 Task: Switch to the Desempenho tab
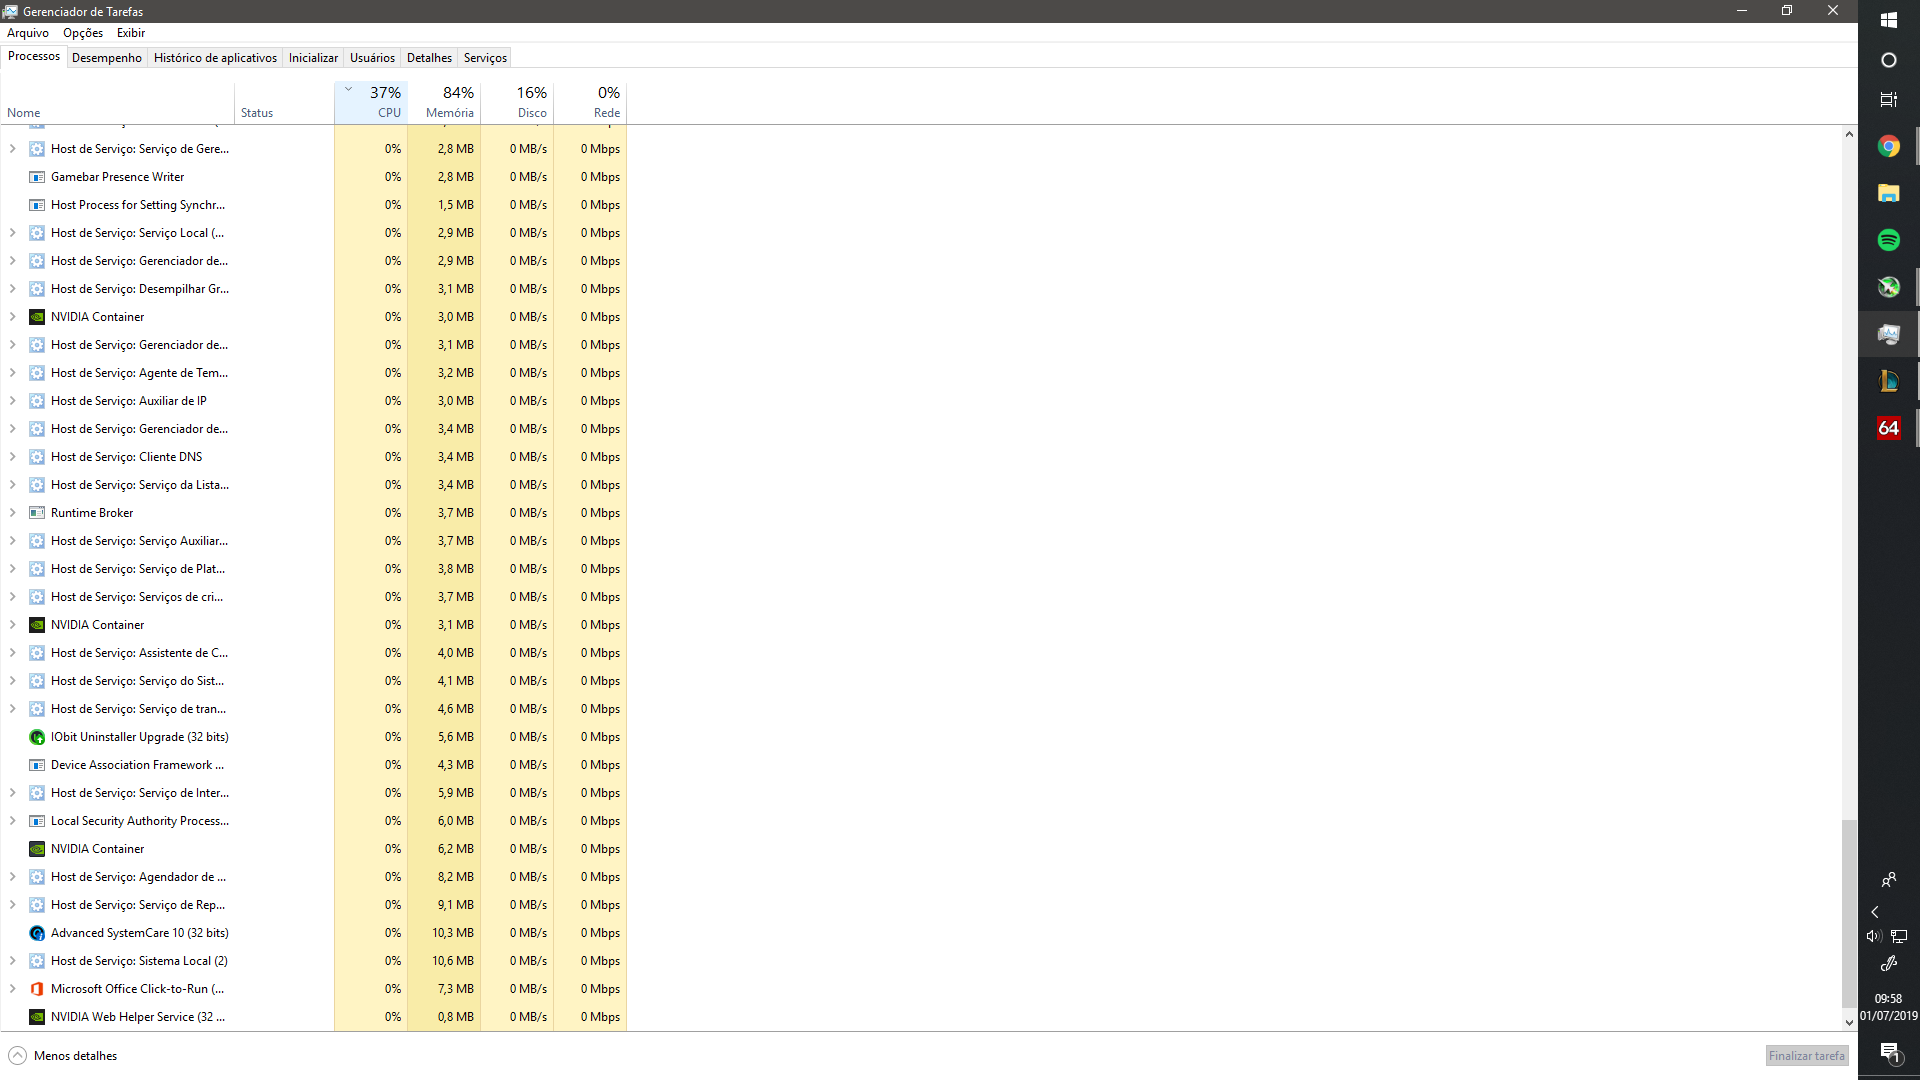[x=107, y=58]
